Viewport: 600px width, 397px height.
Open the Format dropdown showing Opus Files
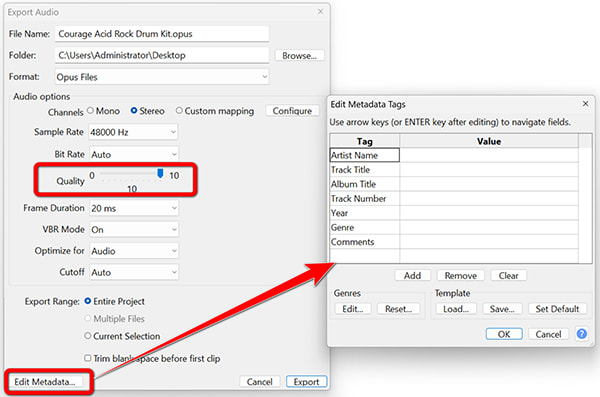click(x=161, y=77)
